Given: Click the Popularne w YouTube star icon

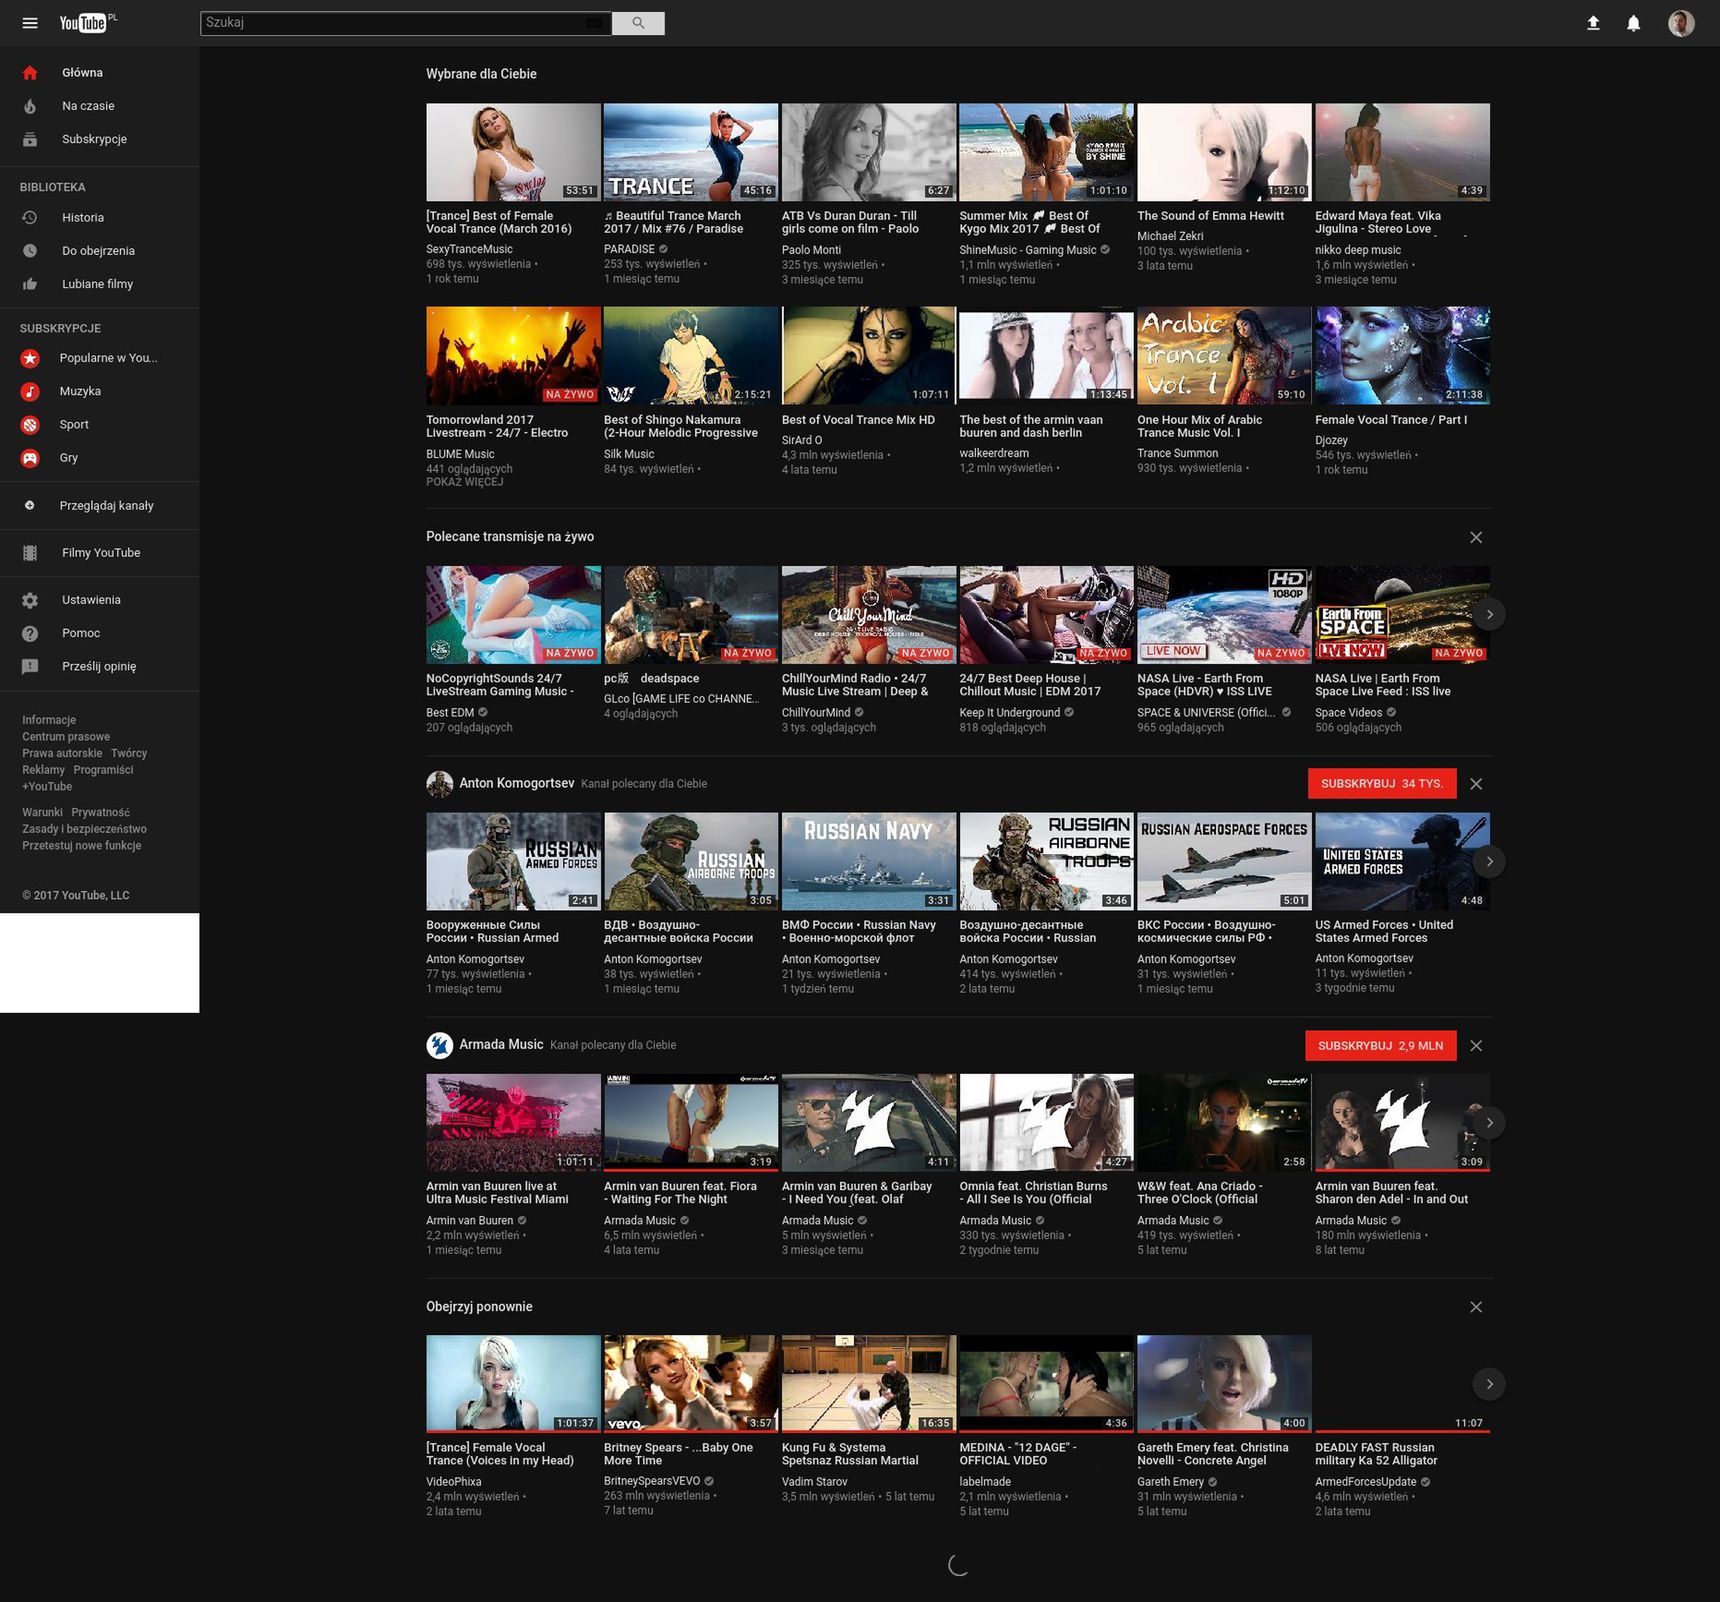Looking at the screenshot, I should pyautogui.click(x=30, y=358).
